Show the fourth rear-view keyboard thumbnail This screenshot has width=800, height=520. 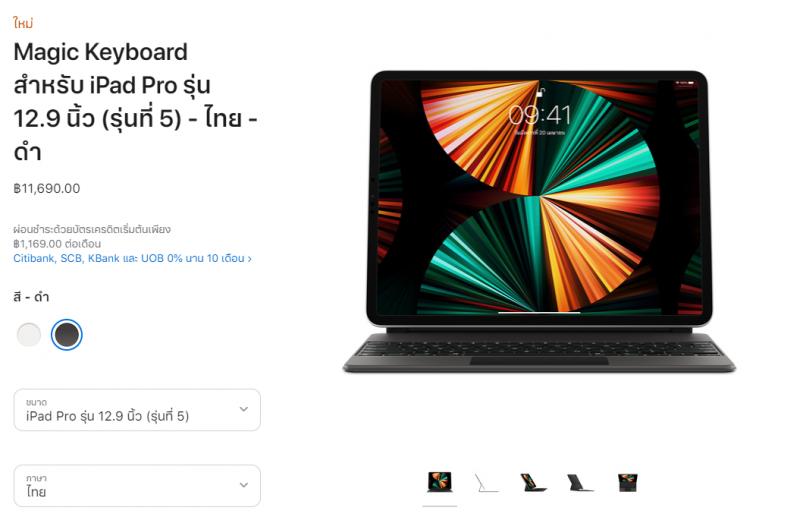[580, 482]
